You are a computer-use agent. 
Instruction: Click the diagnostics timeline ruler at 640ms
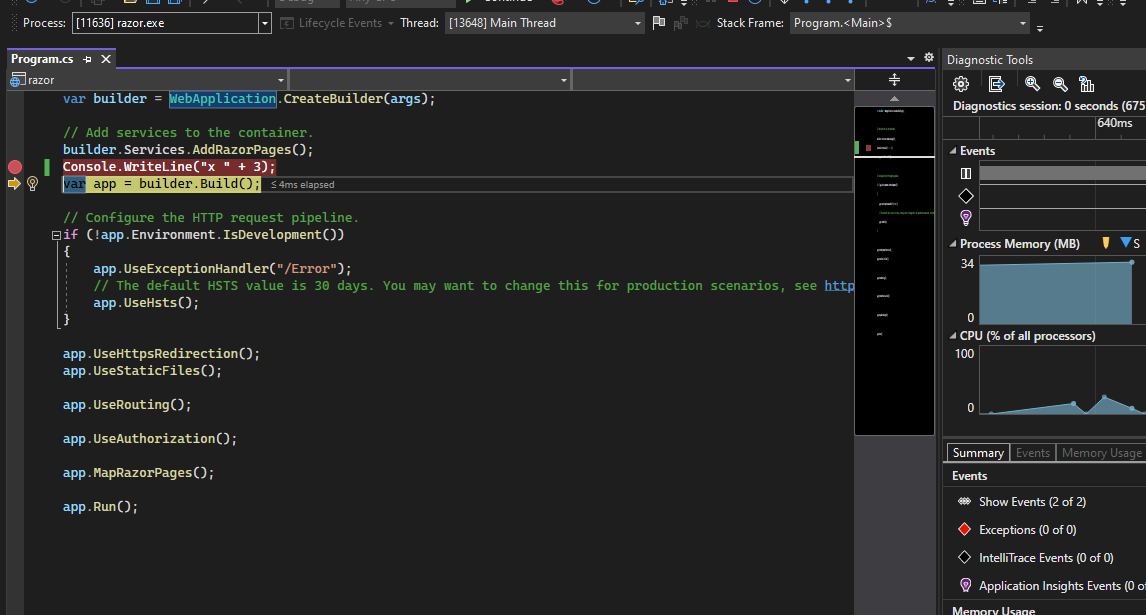(x=1115, y=123)
